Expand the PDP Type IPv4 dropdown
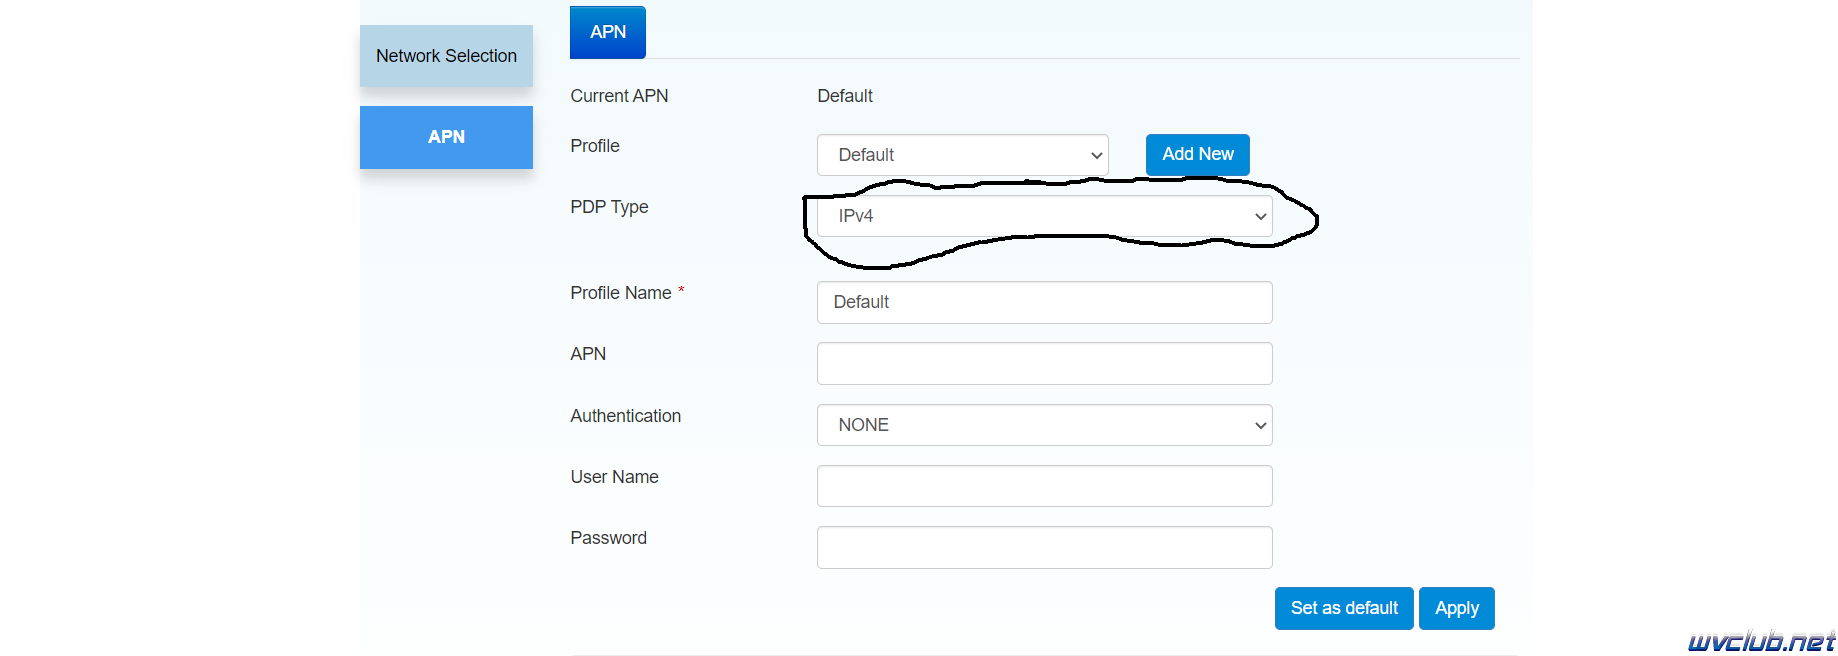 tap(1045, 216)
